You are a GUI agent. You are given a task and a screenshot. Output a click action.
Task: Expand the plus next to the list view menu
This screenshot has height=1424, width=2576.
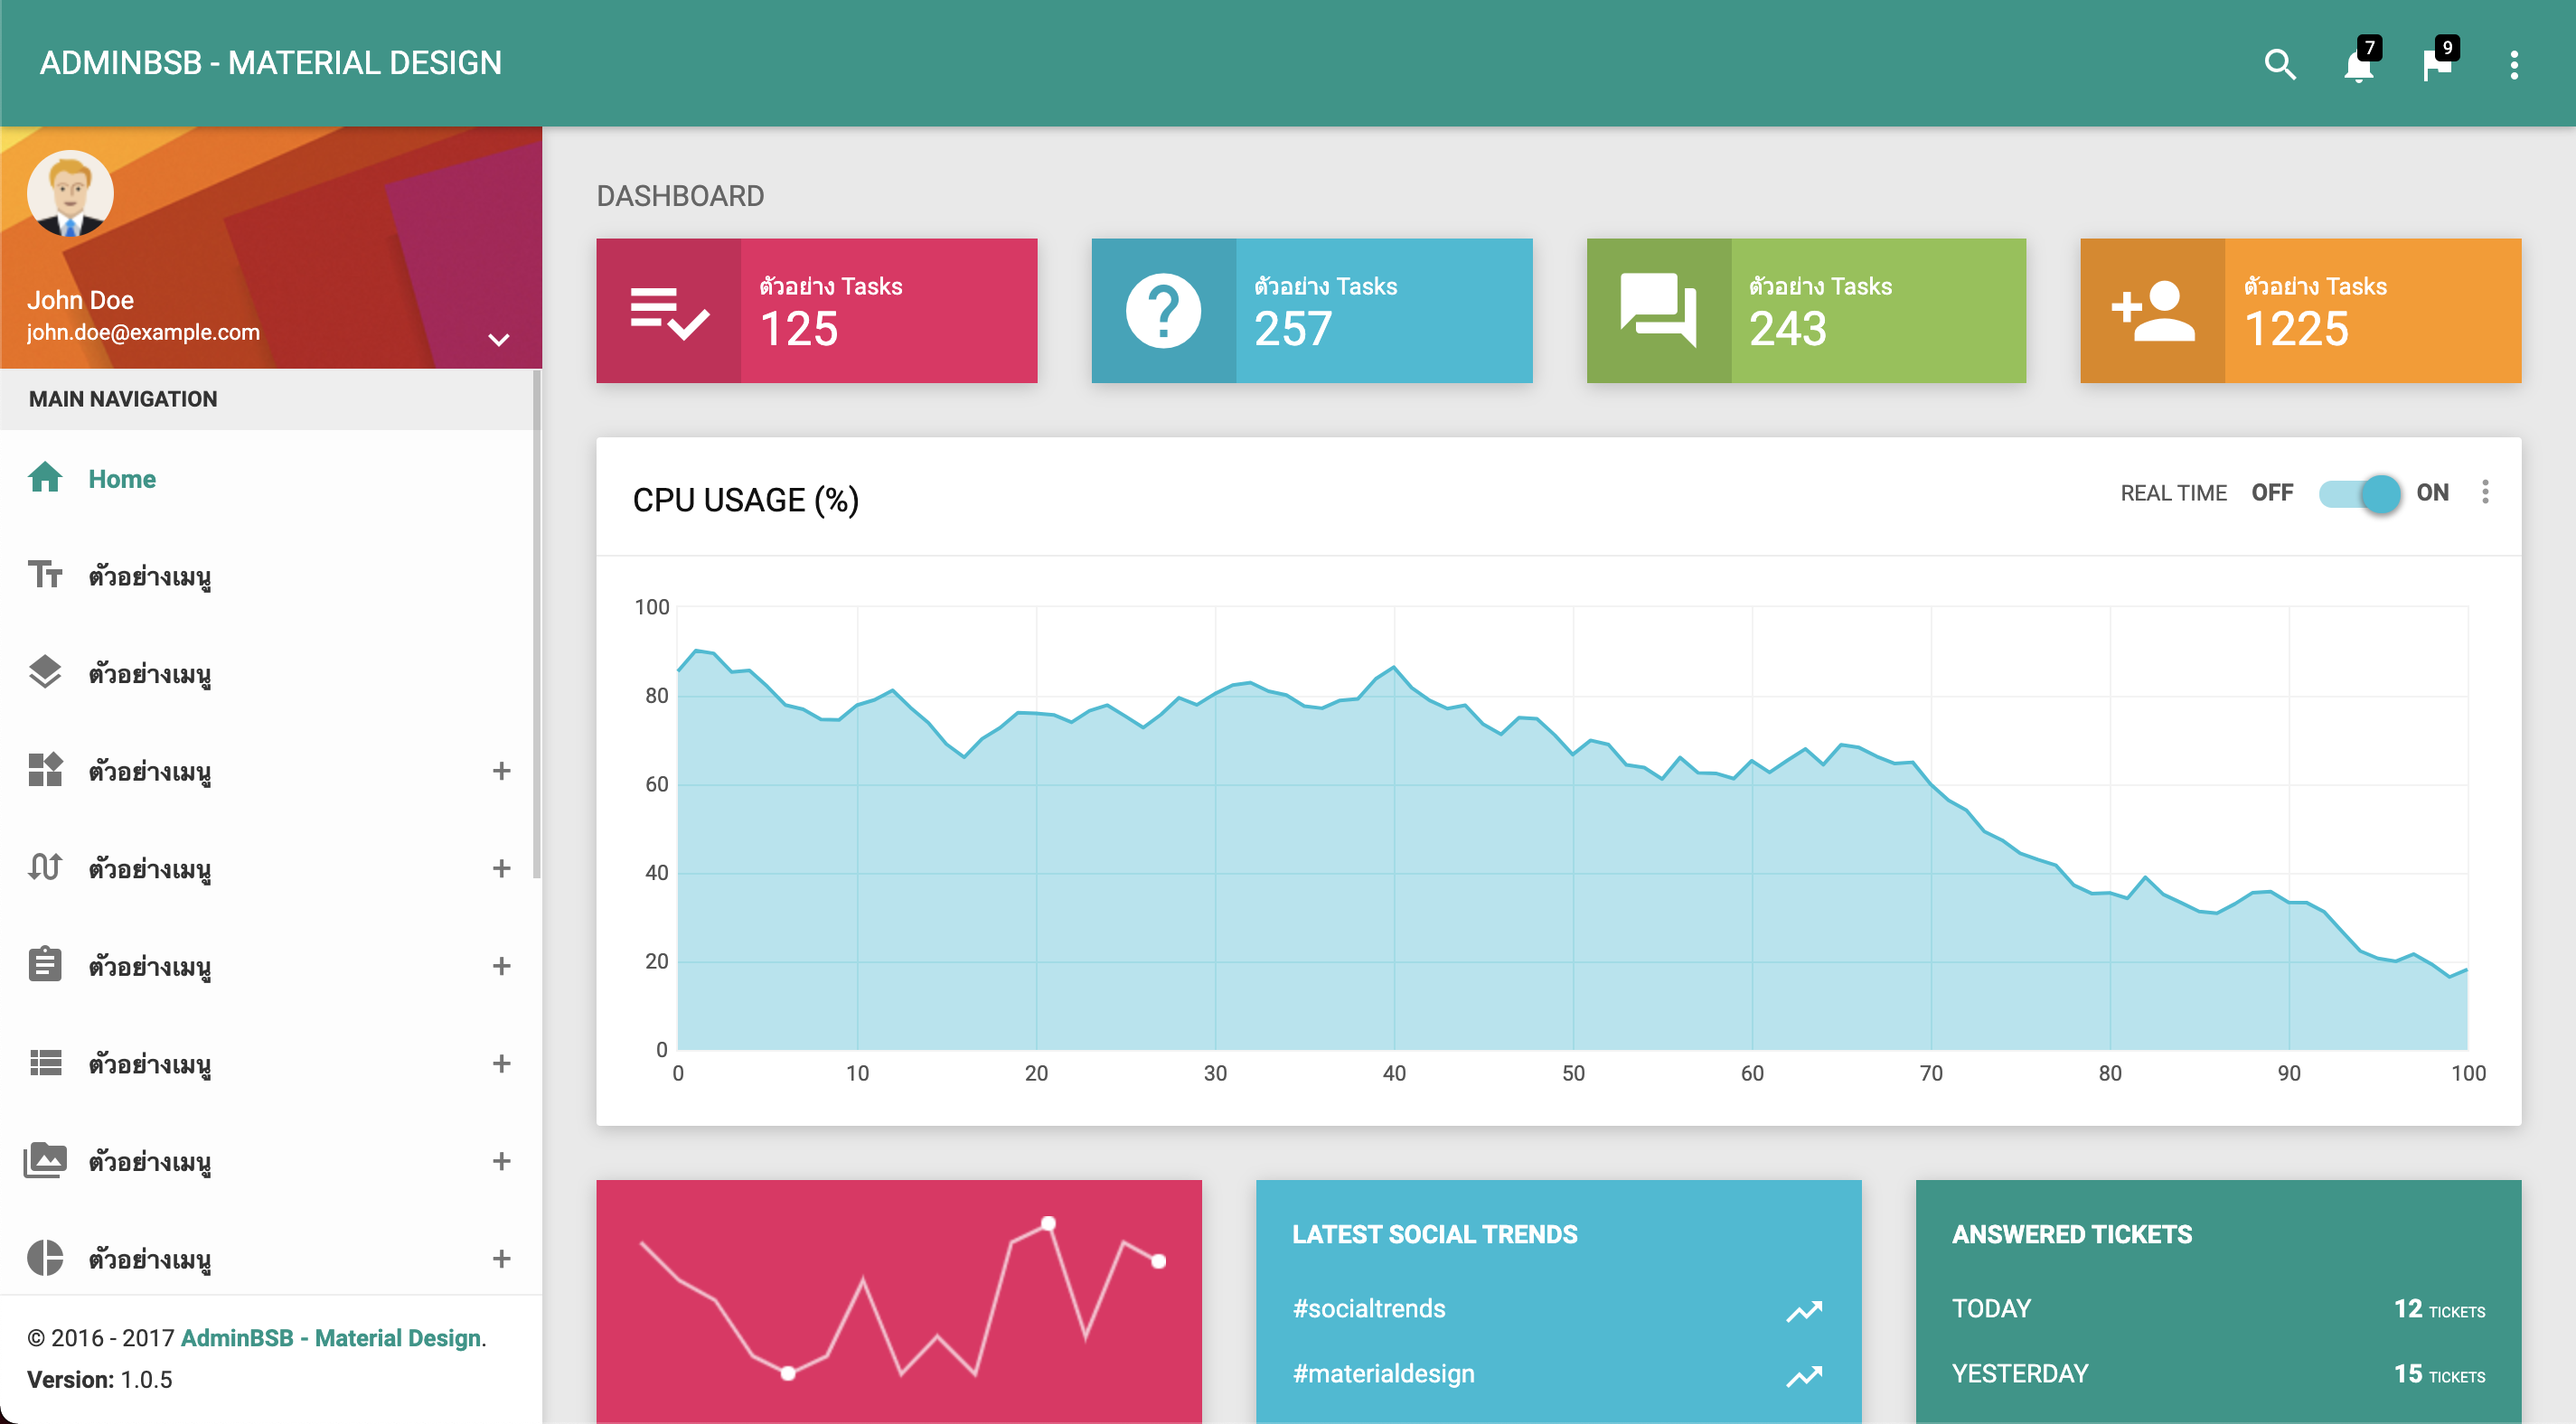pos(502,1063)
